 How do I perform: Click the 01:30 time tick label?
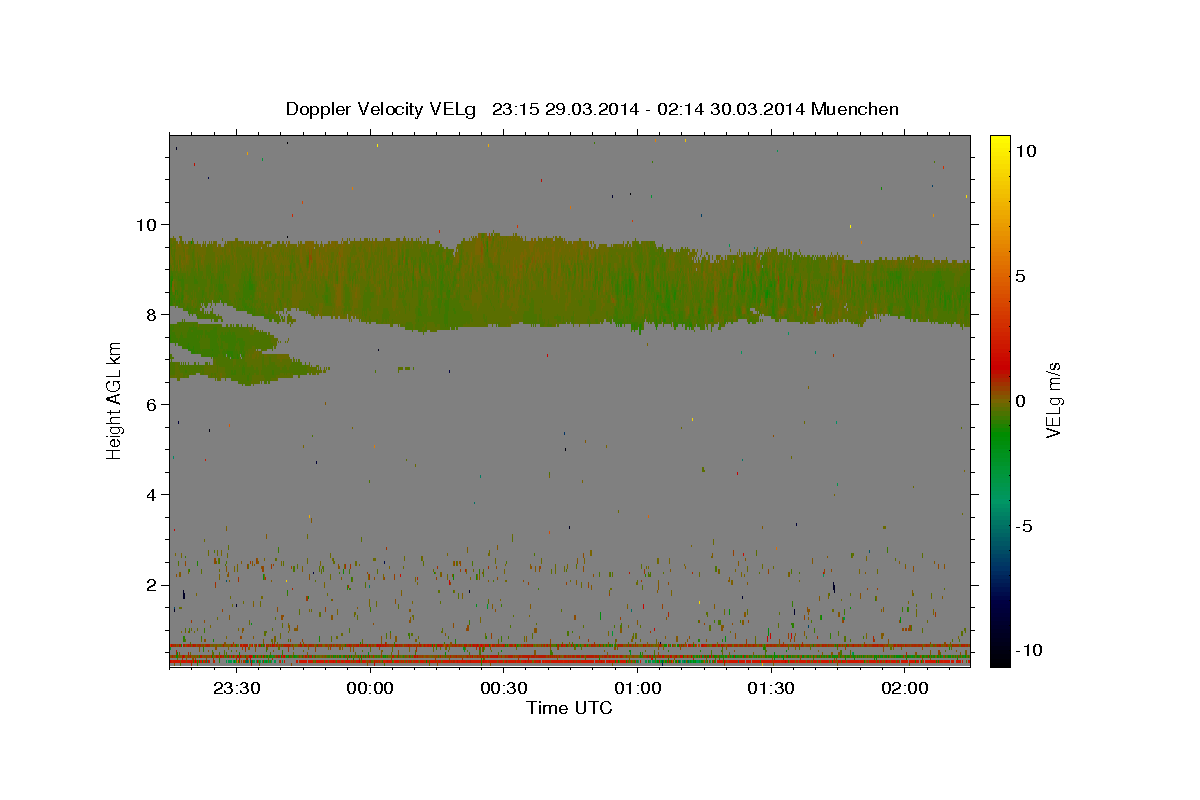pyautogui.click(x=771, y=689)
